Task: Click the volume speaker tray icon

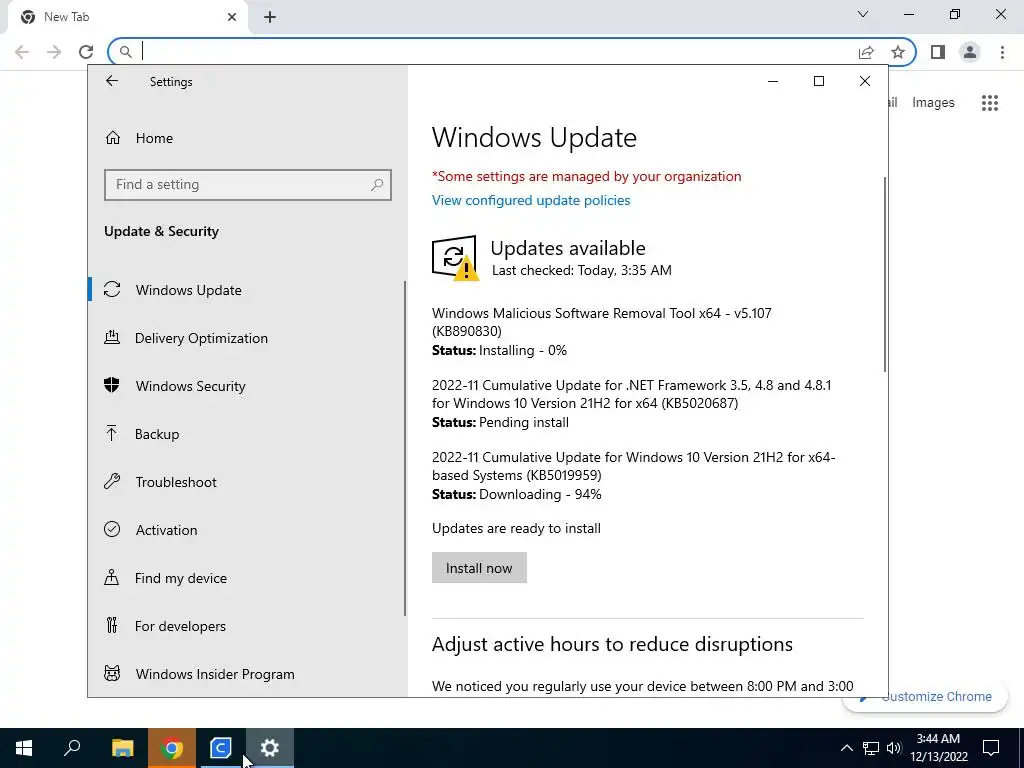Action: (894, 748)
